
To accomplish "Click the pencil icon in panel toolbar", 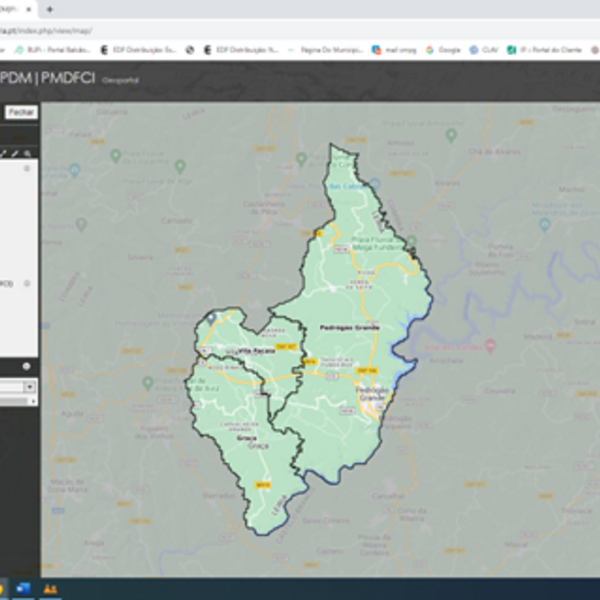I will pyautogui.click(x=15, y=153).
